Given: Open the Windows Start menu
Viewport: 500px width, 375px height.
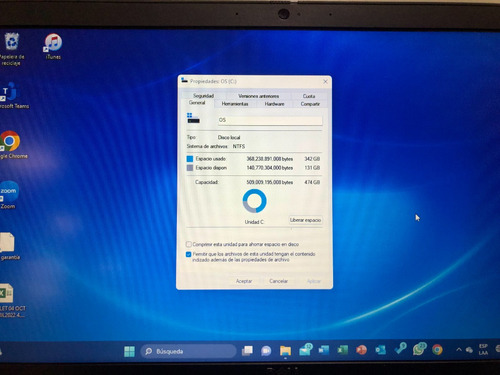Looking at the screenshot, I should click(x=129, y=351).
